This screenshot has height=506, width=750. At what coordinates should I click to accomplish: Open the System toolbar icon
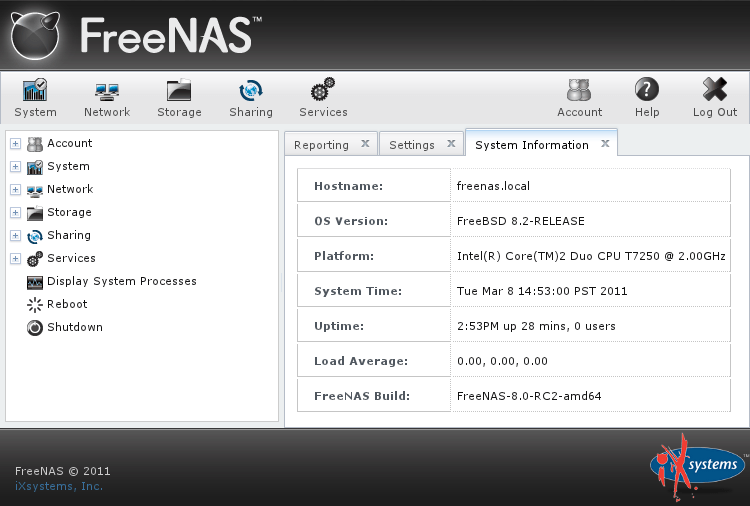(x=35, y=90)
